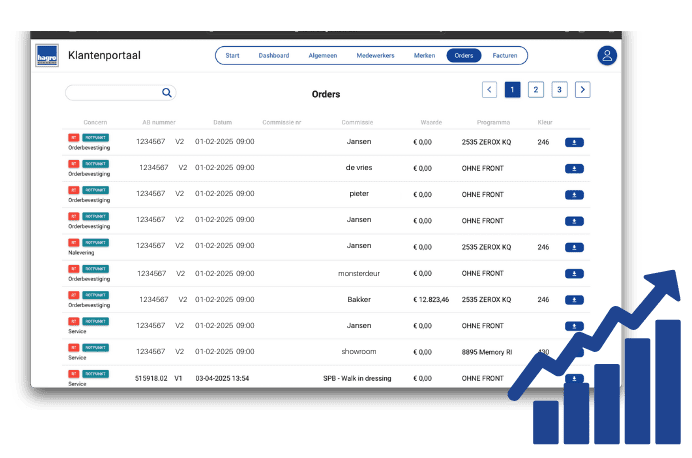The height and width of the screenshot is (458, 692).
Task: Click the teal badge in the pieter row
Action: click(95, 190)
